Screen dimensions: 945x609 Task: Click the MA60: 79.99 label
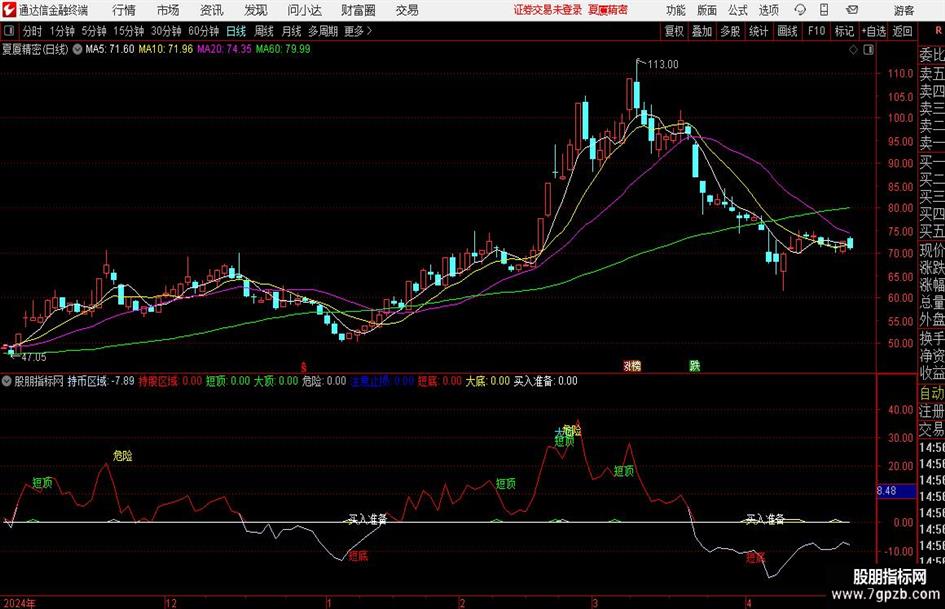point(283,49)
